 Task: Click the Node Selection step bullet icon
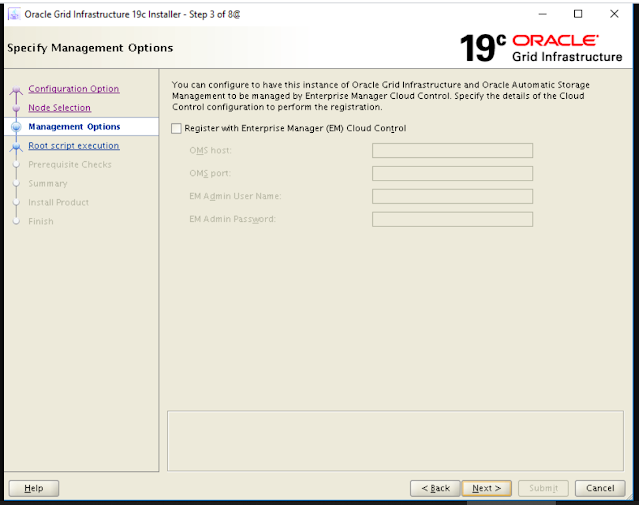(x=16, y=108)
